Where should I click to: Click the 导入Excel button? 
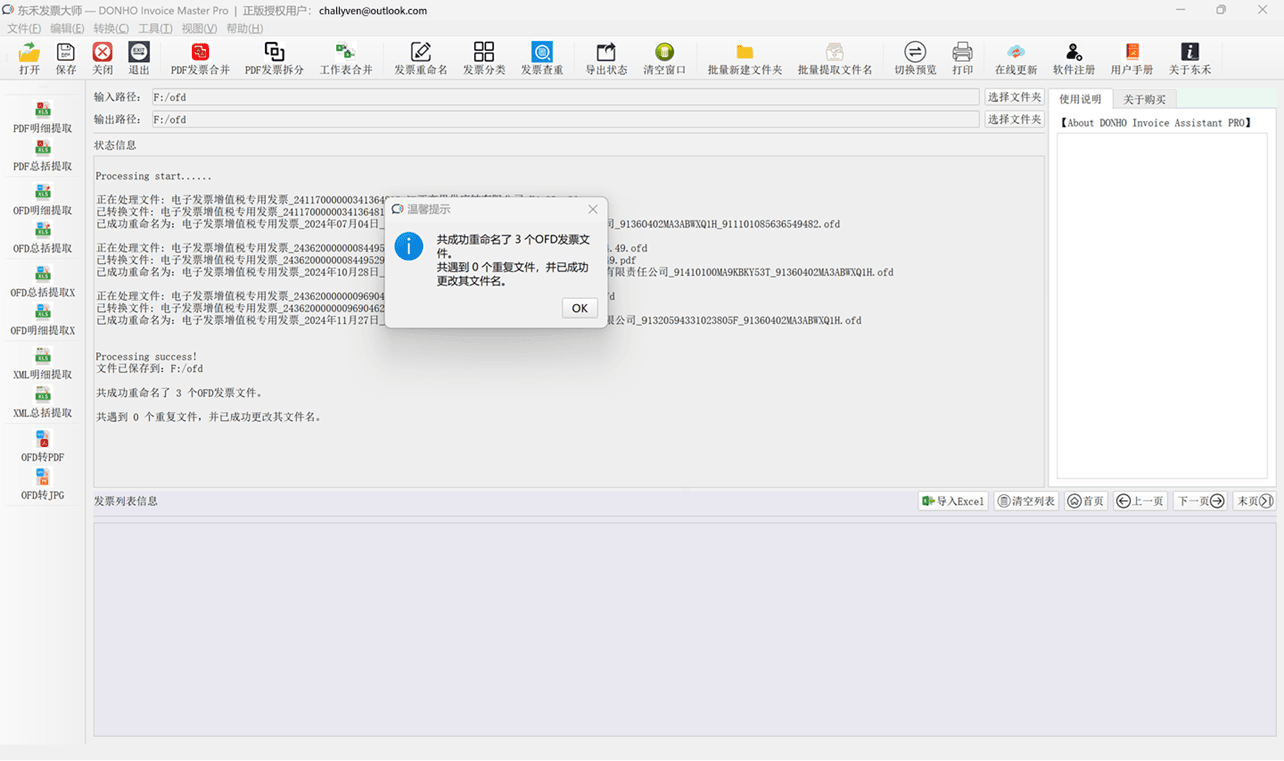(953, 501)
